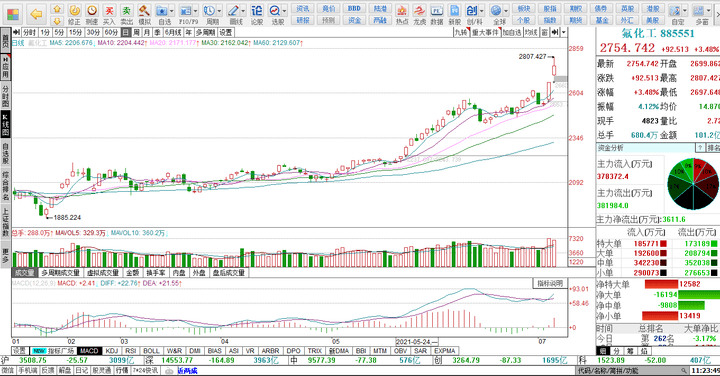The height and width of the screenshot is (376, 720).
Task: Expand the 周期 period dropdown arrow
Action: (219, 11)
